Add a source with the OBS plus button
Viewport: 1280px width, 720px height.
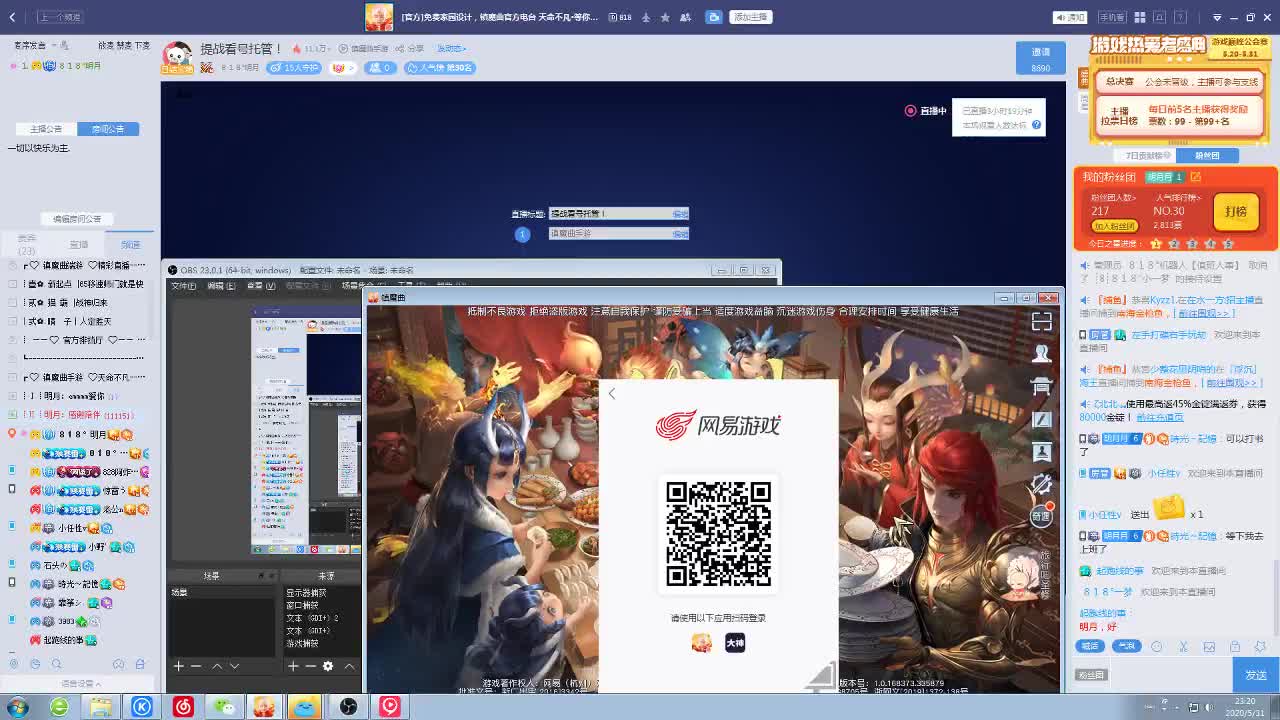point(293,666)
